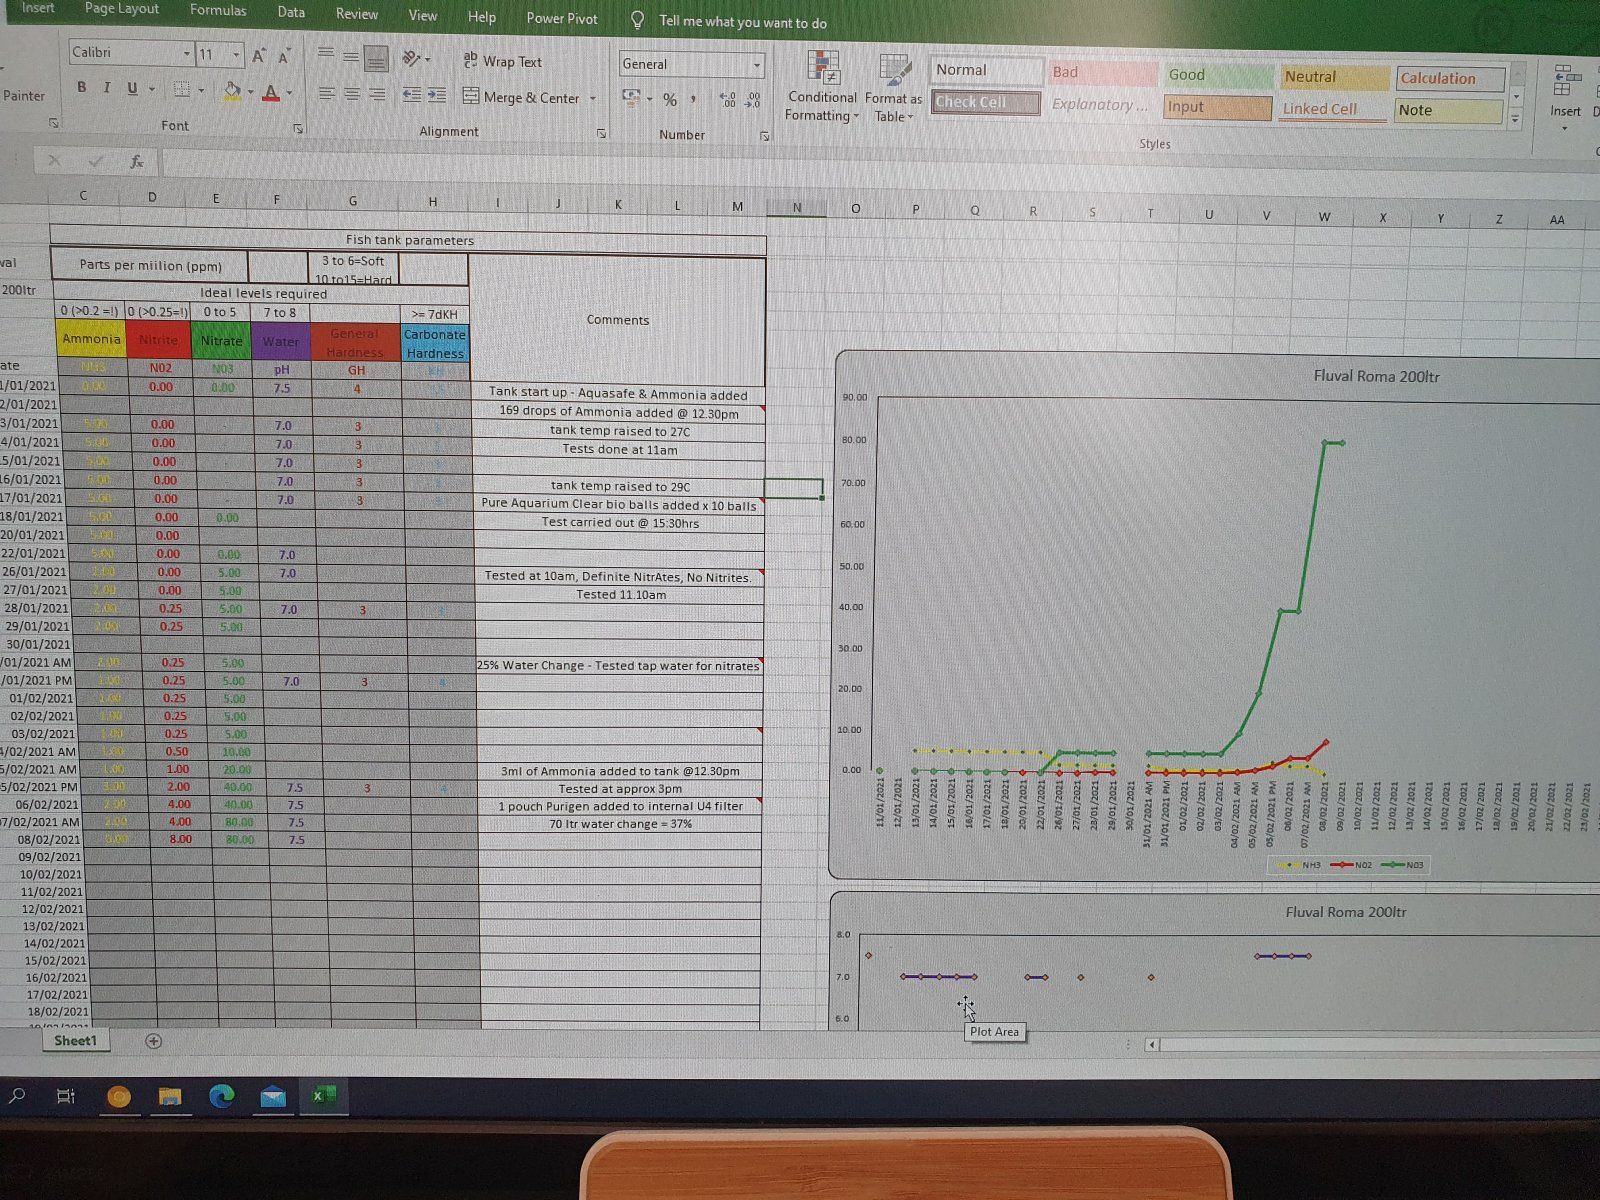Open Format as Table menu
The height and width of the screenshot is (1200, 1600).
pos(893,89)
